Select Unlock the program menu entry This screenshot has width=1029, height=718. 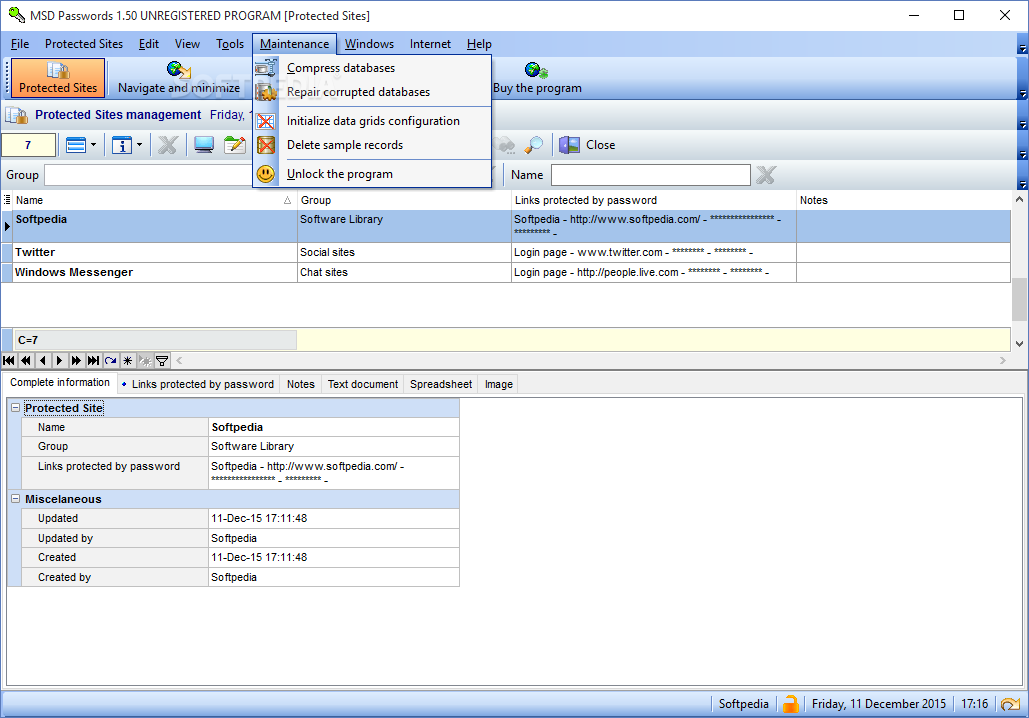pyautogui.click(x=372, y=174)
